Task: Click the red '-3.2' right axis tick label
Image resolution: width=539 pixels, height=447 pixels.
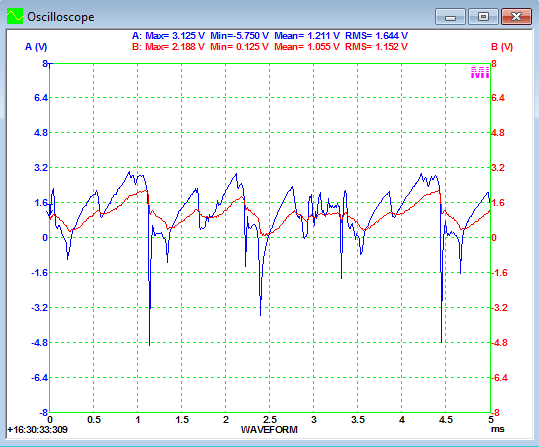Action: [x=499, y=308]
